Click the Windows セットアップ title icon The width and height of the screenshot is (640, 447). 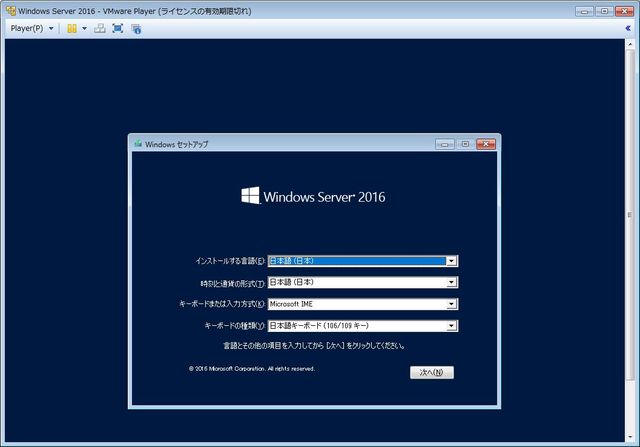pos(138,144)
